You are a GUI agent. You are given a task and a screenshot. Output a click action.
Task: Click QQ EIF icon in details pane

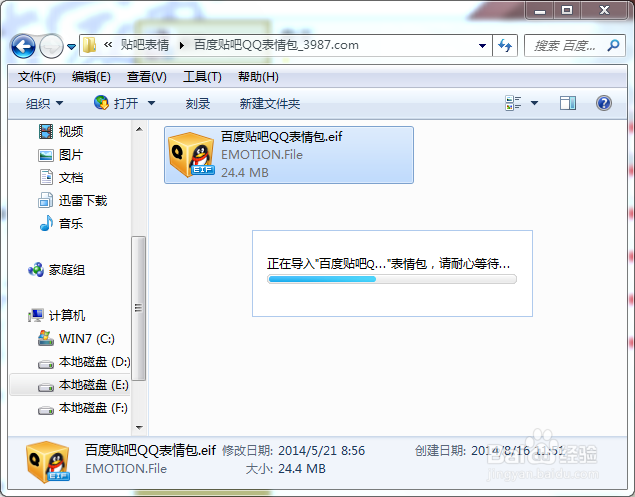[x=48, y=462]
